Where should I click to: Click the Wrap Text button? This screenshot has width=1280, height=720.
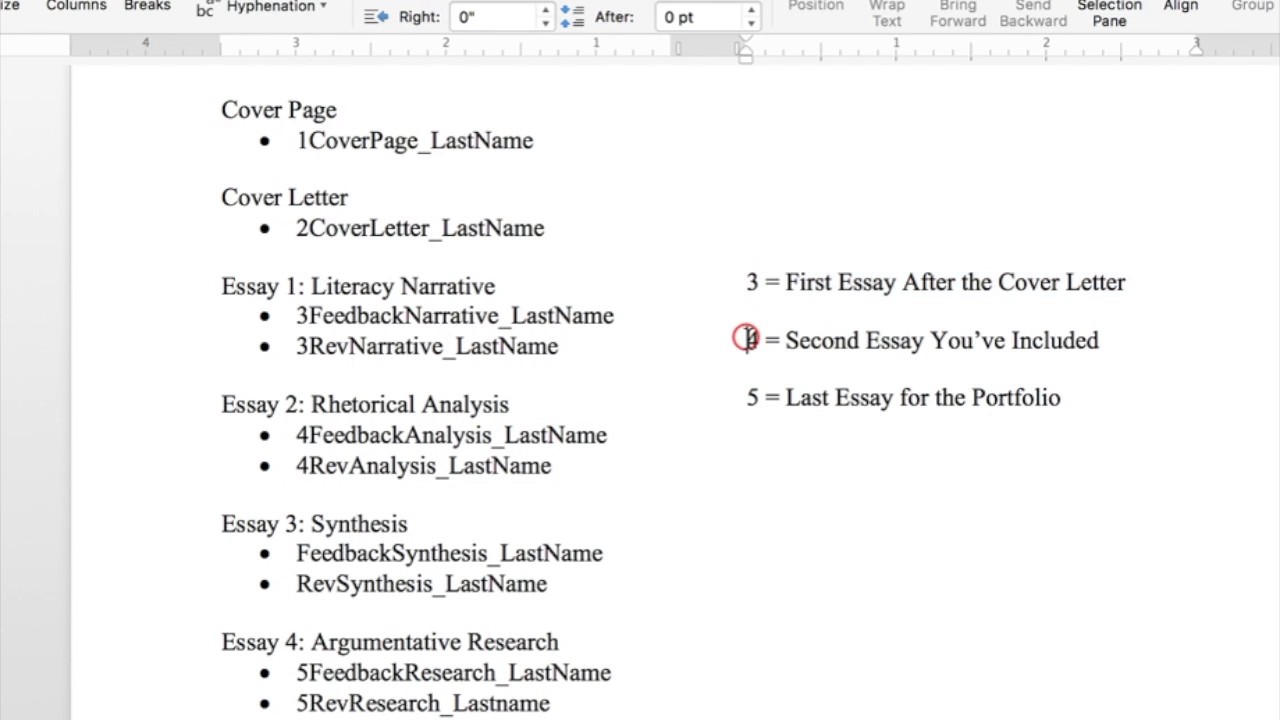pos(886,13)
